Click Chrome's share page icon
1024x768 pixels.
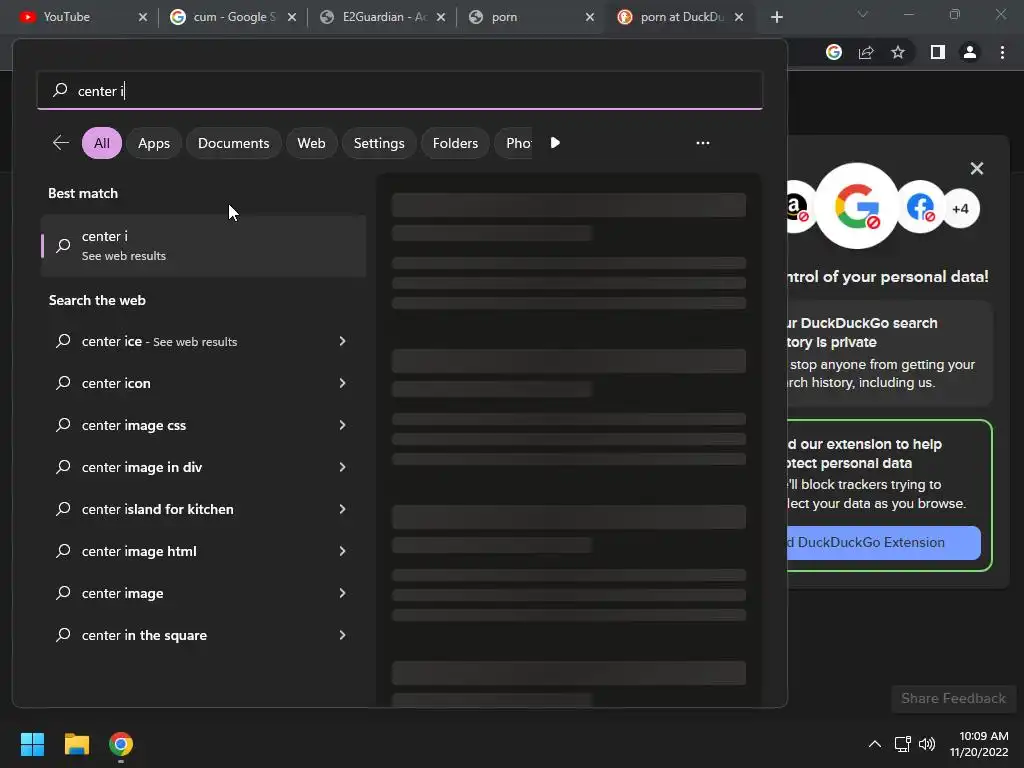click(866, 52)
